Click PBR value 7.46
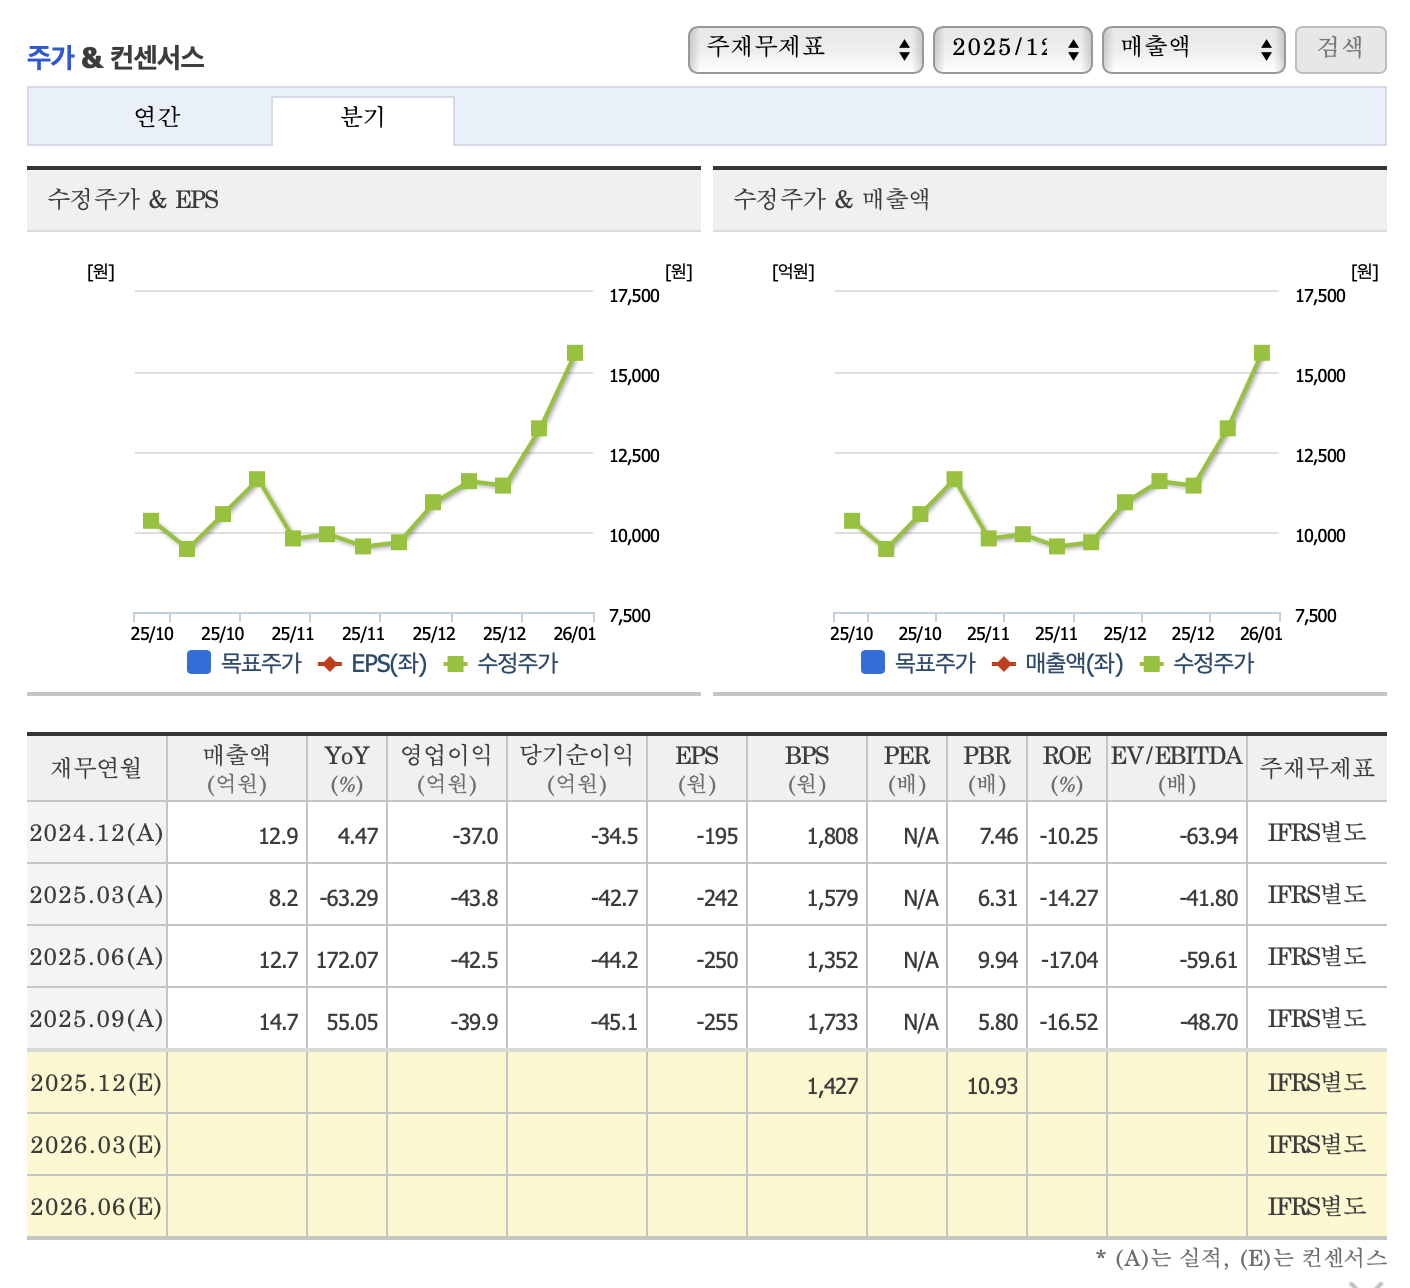This screenshot has height=1288, width=1410. click(x=998, y=836)
